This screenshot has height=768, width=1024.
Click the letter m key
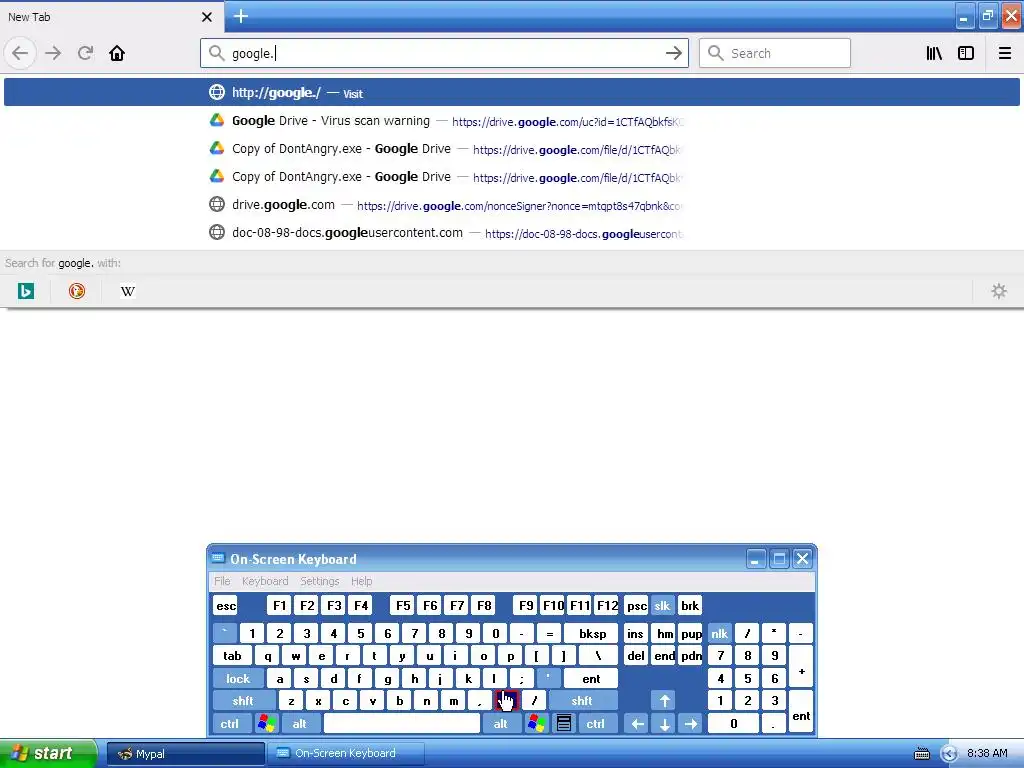(453, 701)
